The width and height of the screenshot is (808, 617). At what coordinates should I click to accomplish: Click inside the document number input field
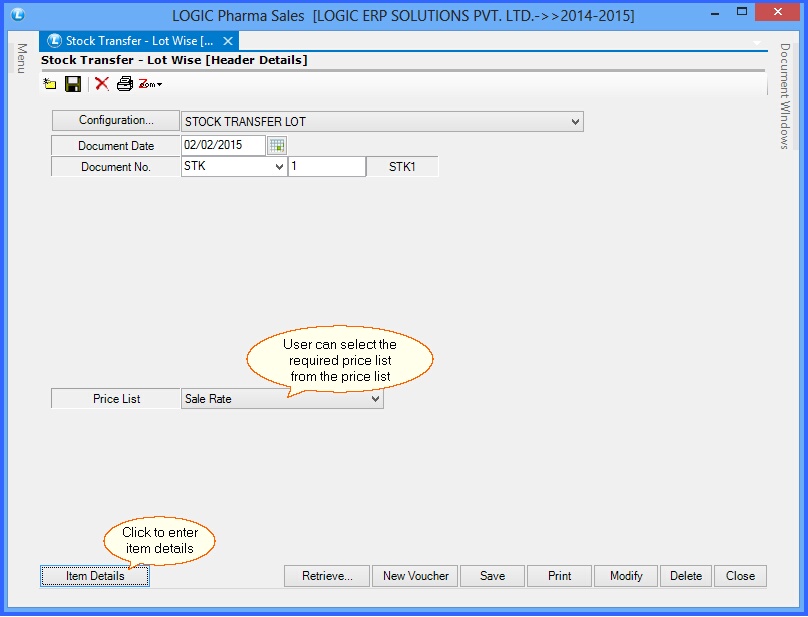tap(327, 166)
